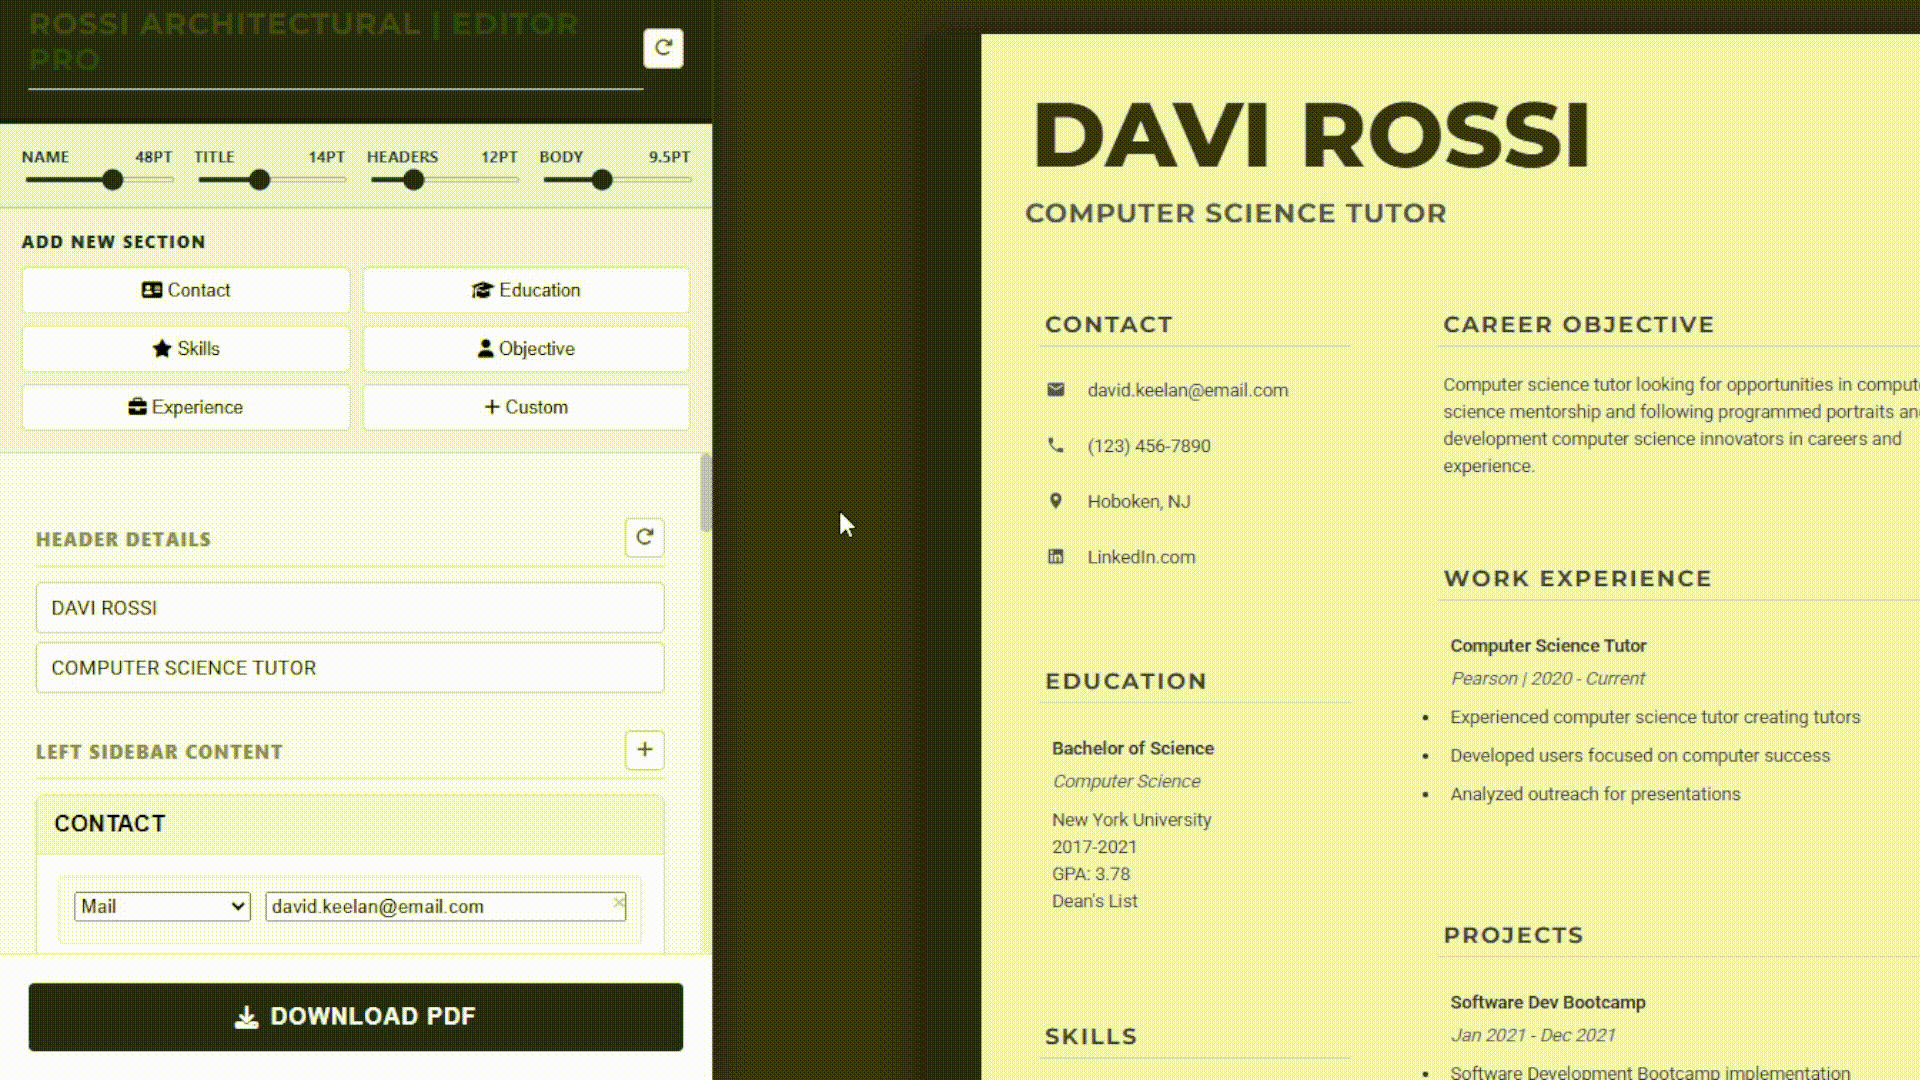The image size is (1920, 1080).
Task: Open the Mail contact type dropdown
Action: tap(162, 907)
